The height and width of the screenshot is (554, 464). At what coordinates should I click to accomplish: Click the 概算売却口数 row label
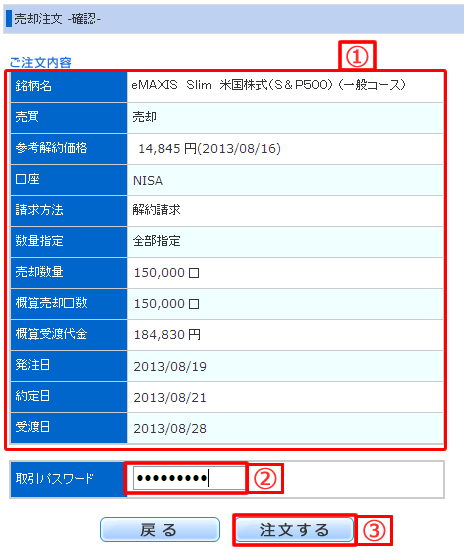[x=51, y=303]
